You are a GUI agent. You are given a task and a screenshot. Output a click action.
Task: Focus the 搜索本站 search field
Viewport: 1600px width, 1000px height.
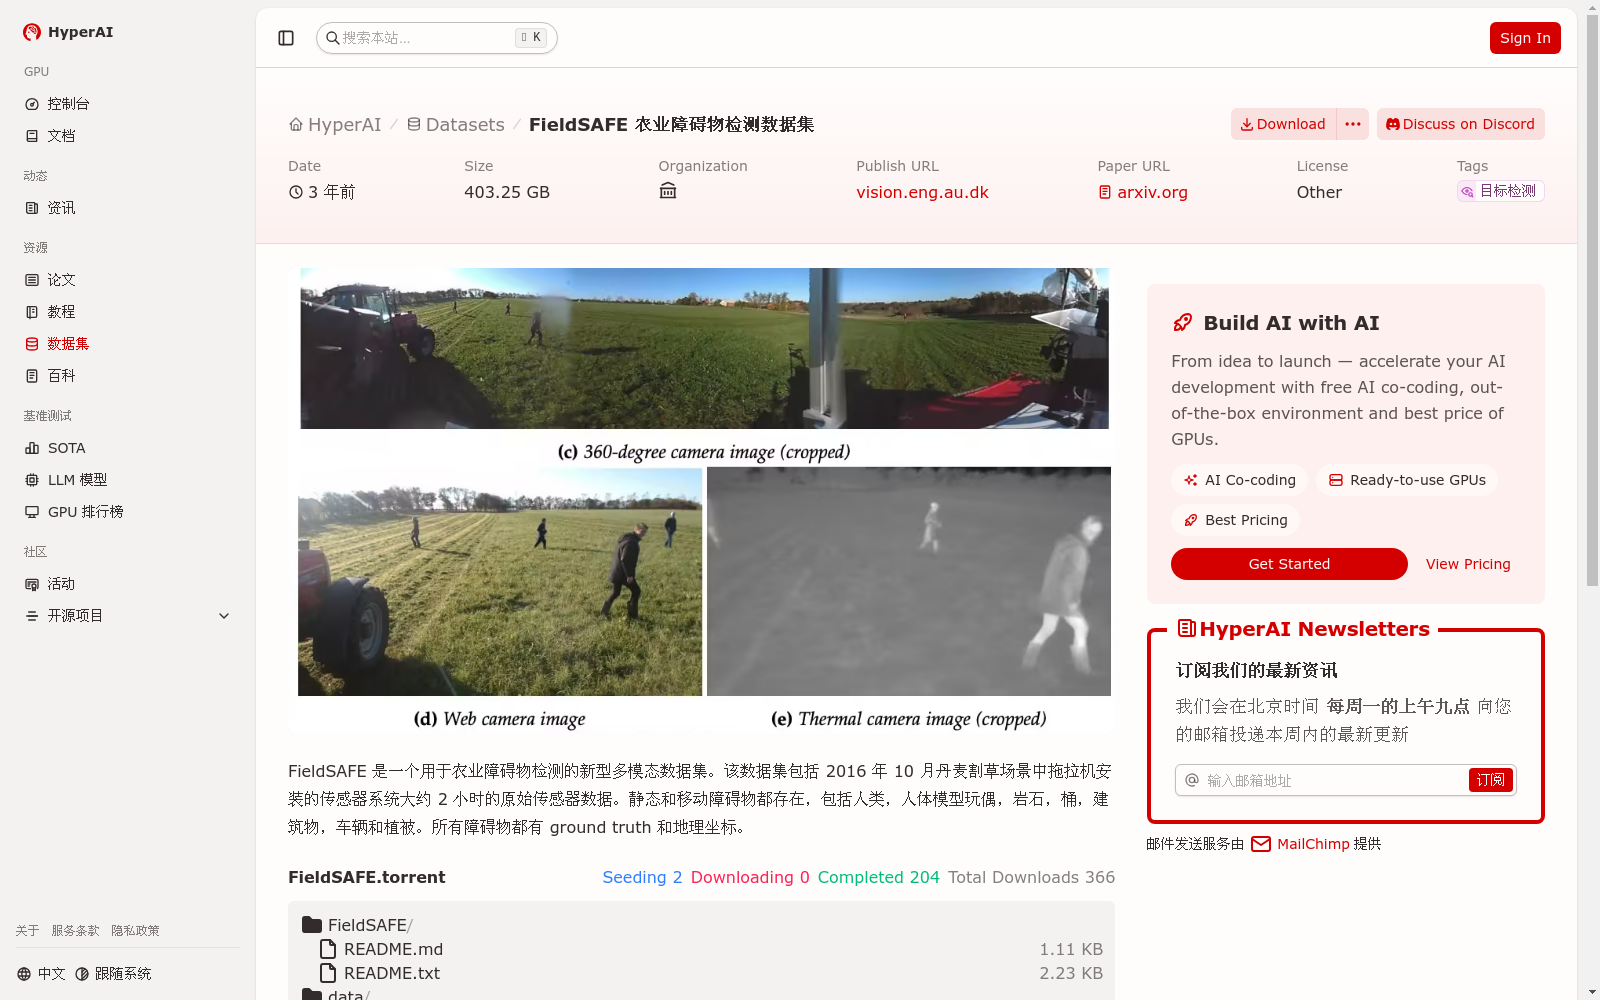click(437, 38)
